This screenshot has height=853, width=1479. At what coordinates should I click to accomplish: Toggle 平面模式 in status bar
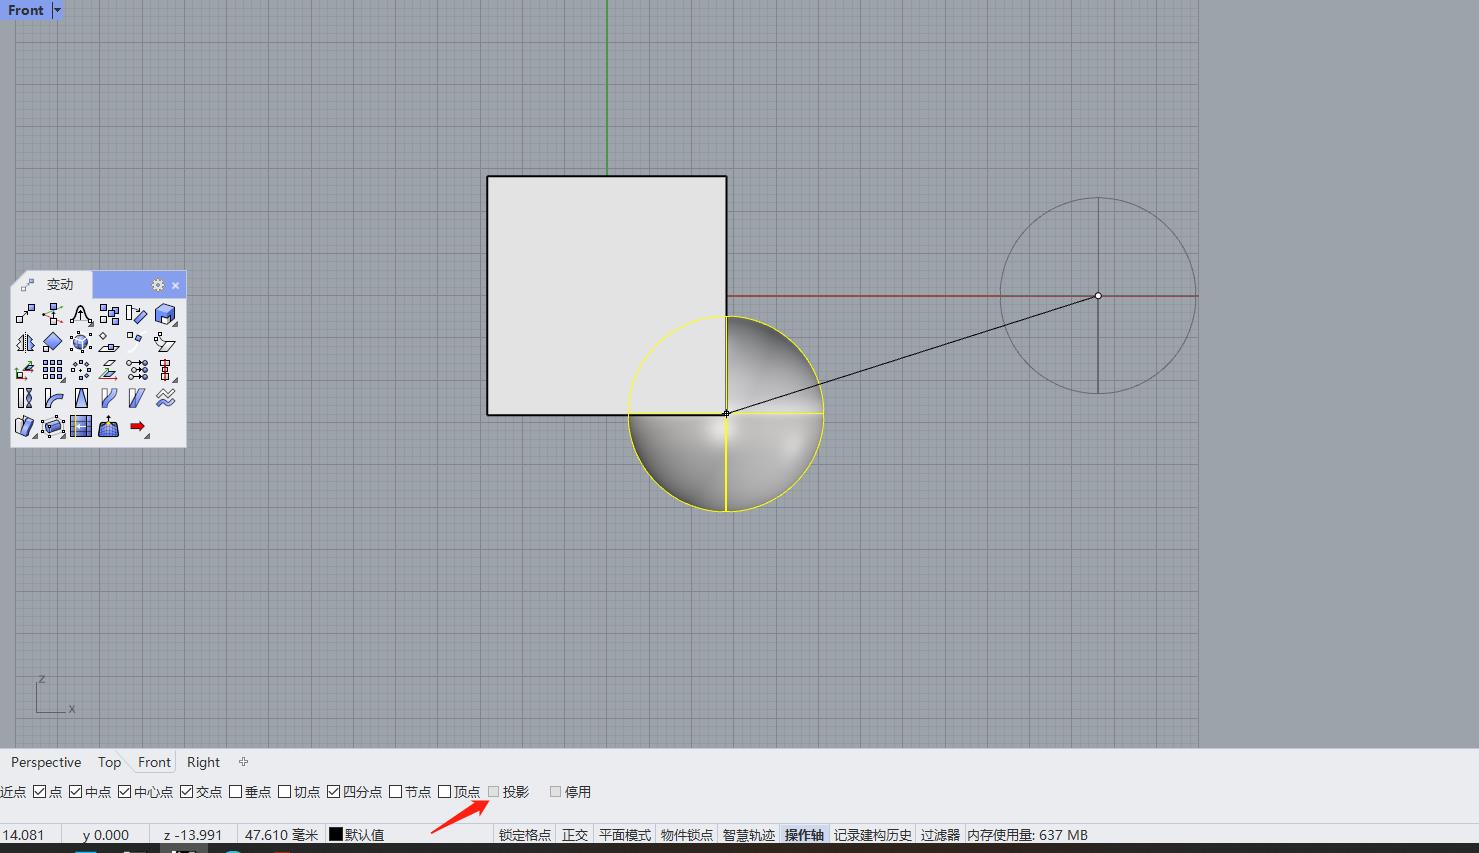[625, 835]
